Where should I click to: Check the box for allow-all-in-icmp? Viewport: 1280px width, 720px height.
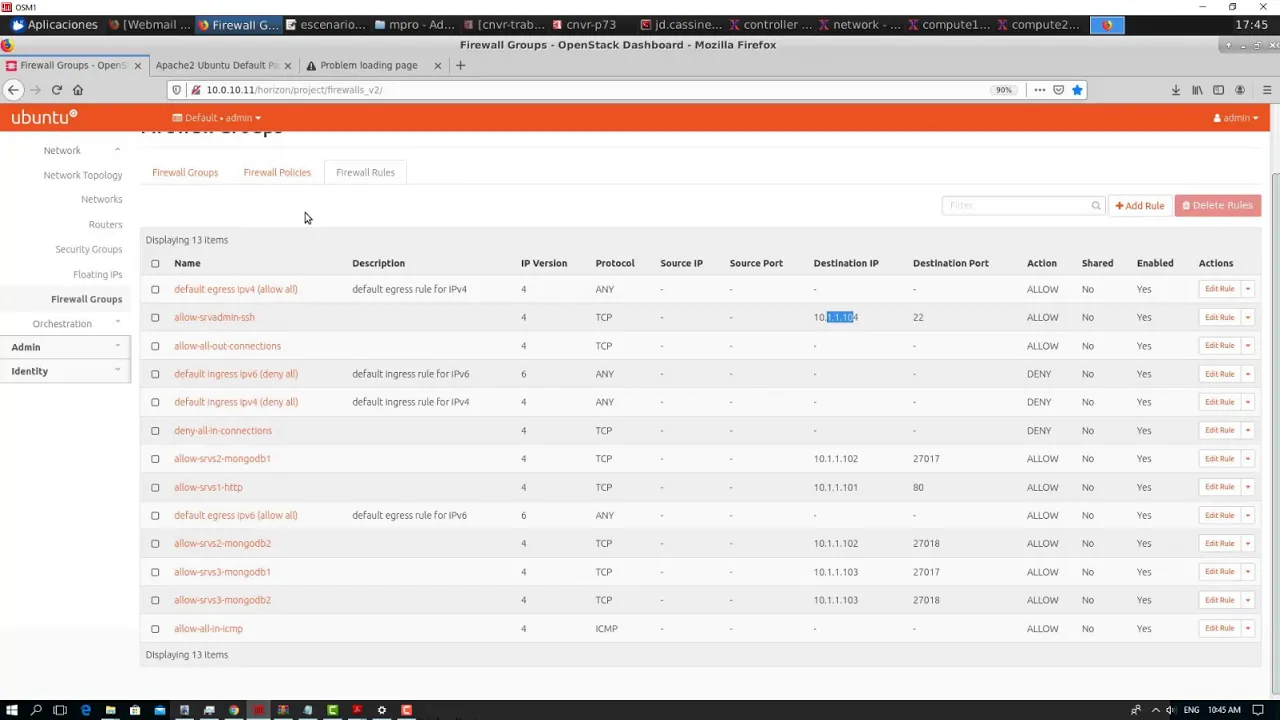click(155, 629)
